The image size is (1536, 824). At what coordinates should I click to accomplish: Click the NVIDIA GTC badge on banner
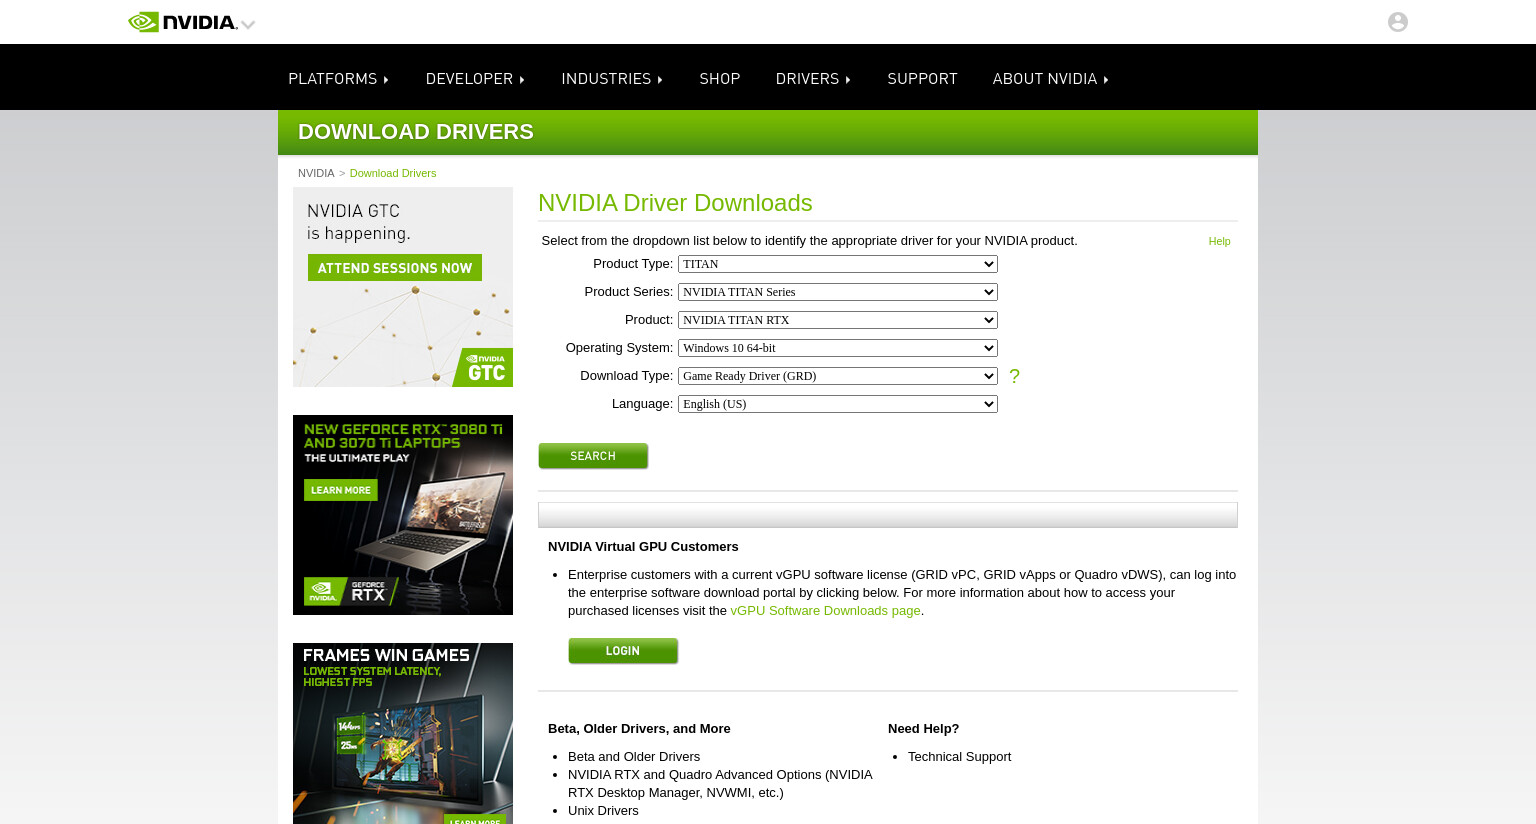pyautogui.click(x=484, y=367)
